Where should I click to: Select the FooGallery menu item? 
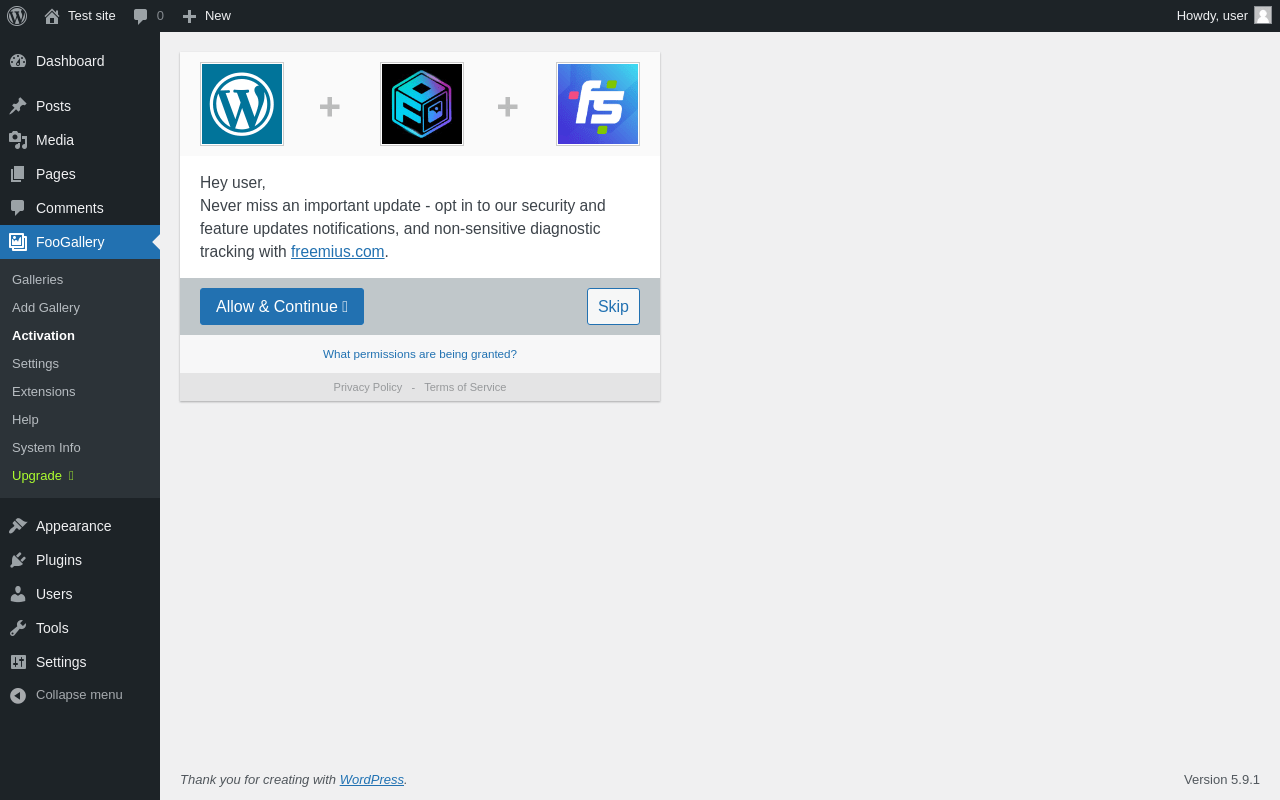point(80,242)
